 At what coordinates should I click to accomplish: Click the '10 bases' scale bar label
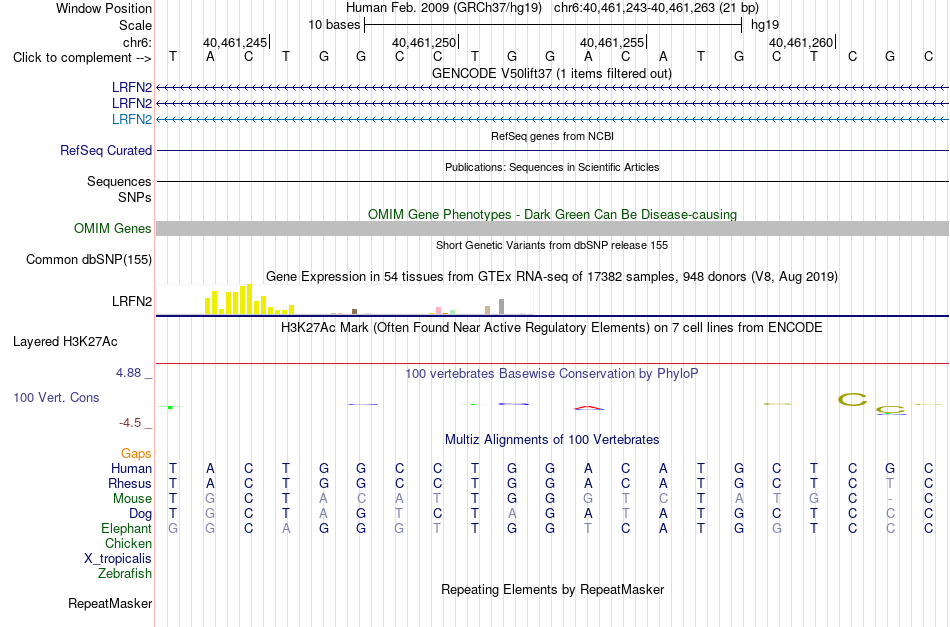coord(334,25)
